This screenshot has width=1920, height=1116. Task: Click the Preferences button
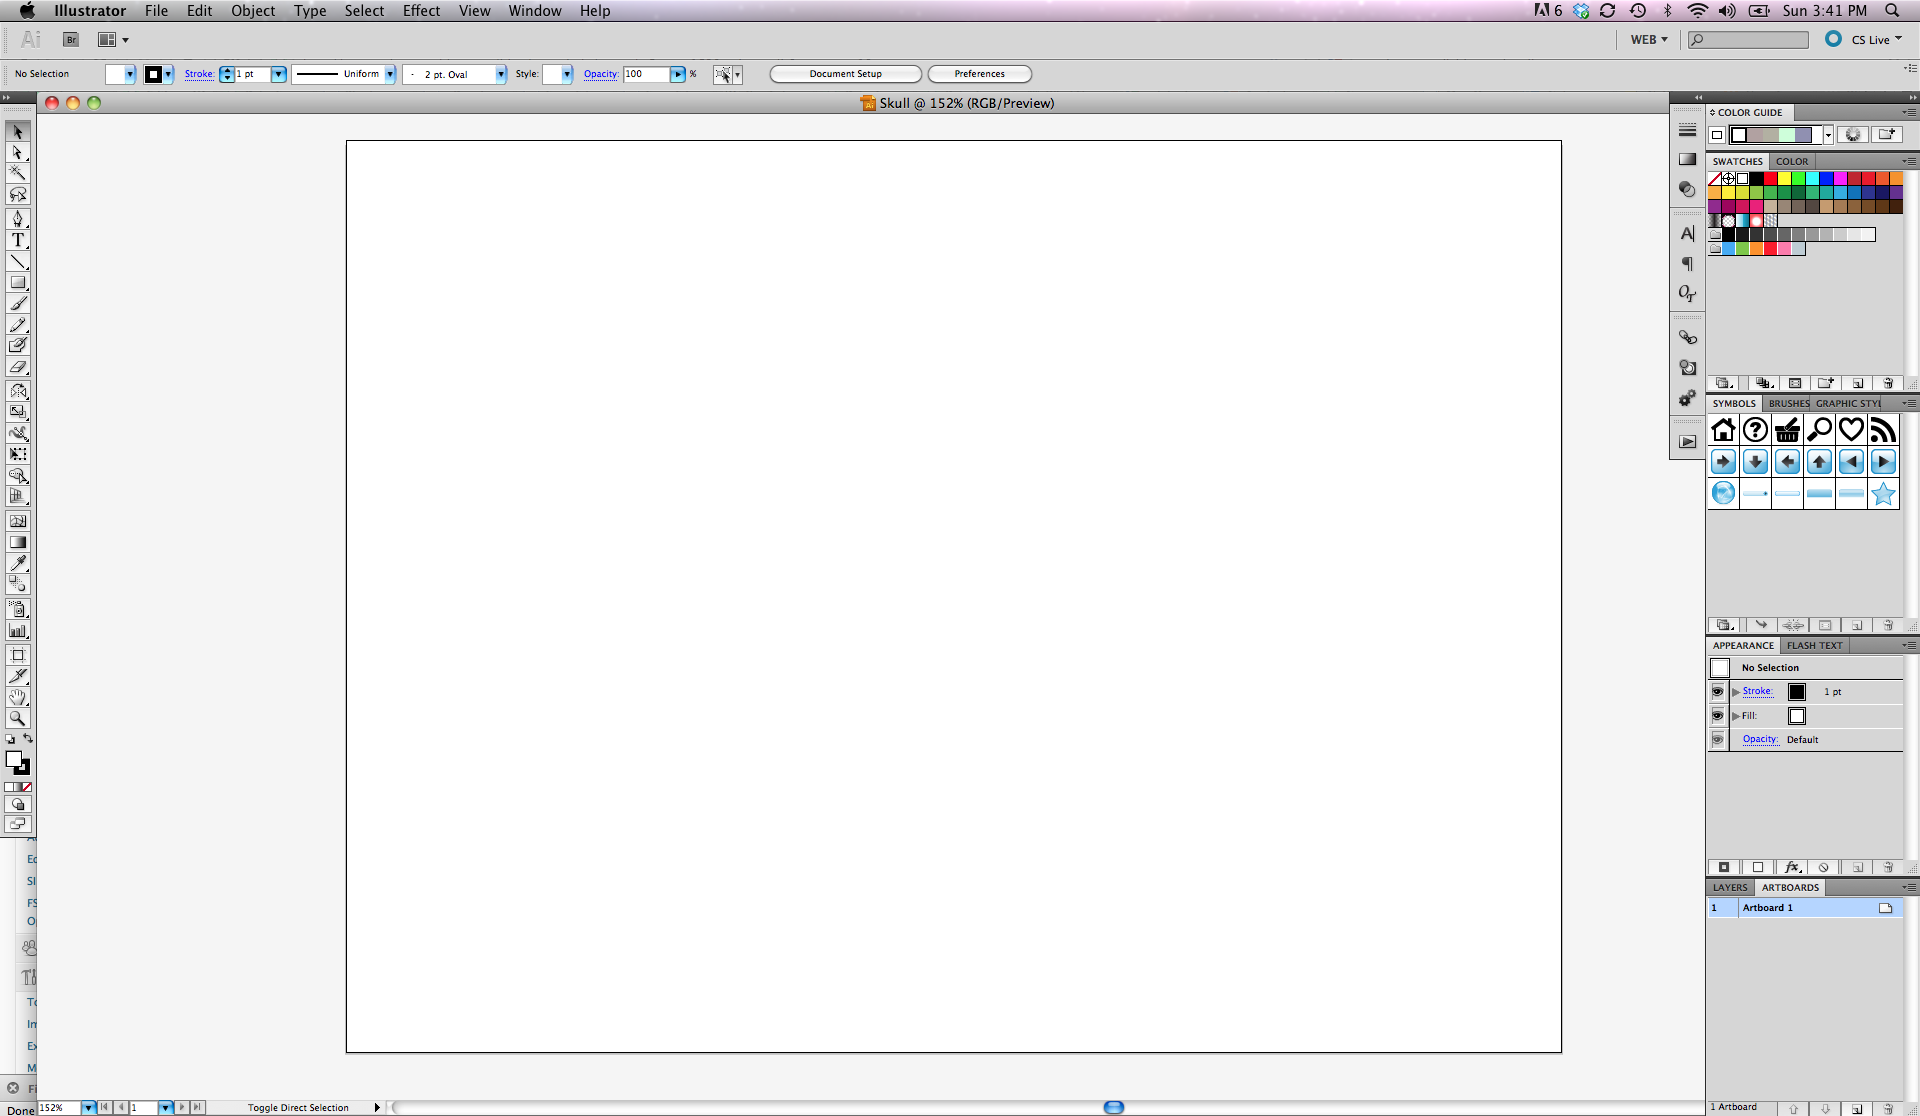tap(980, 74)
